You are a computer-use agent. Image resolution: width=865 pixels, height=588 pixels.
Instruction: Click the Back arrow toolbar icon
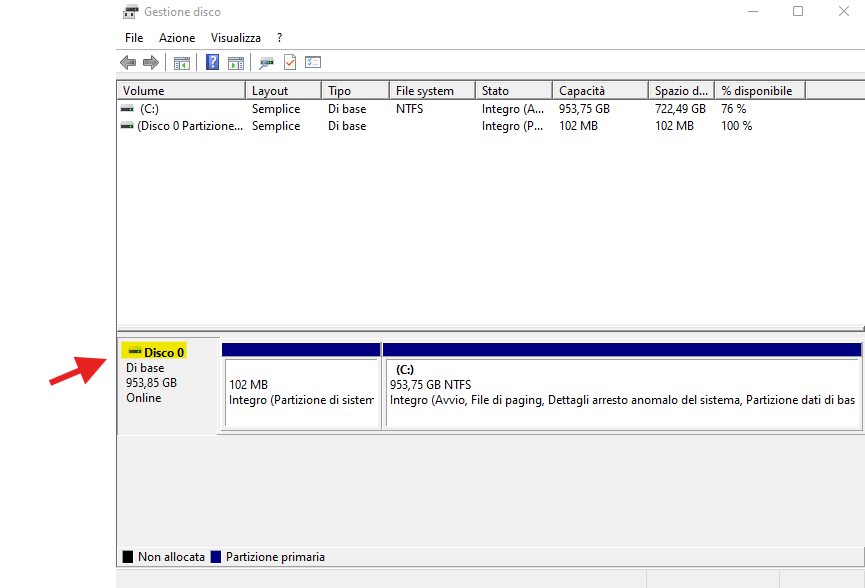[x=128, y=63]
